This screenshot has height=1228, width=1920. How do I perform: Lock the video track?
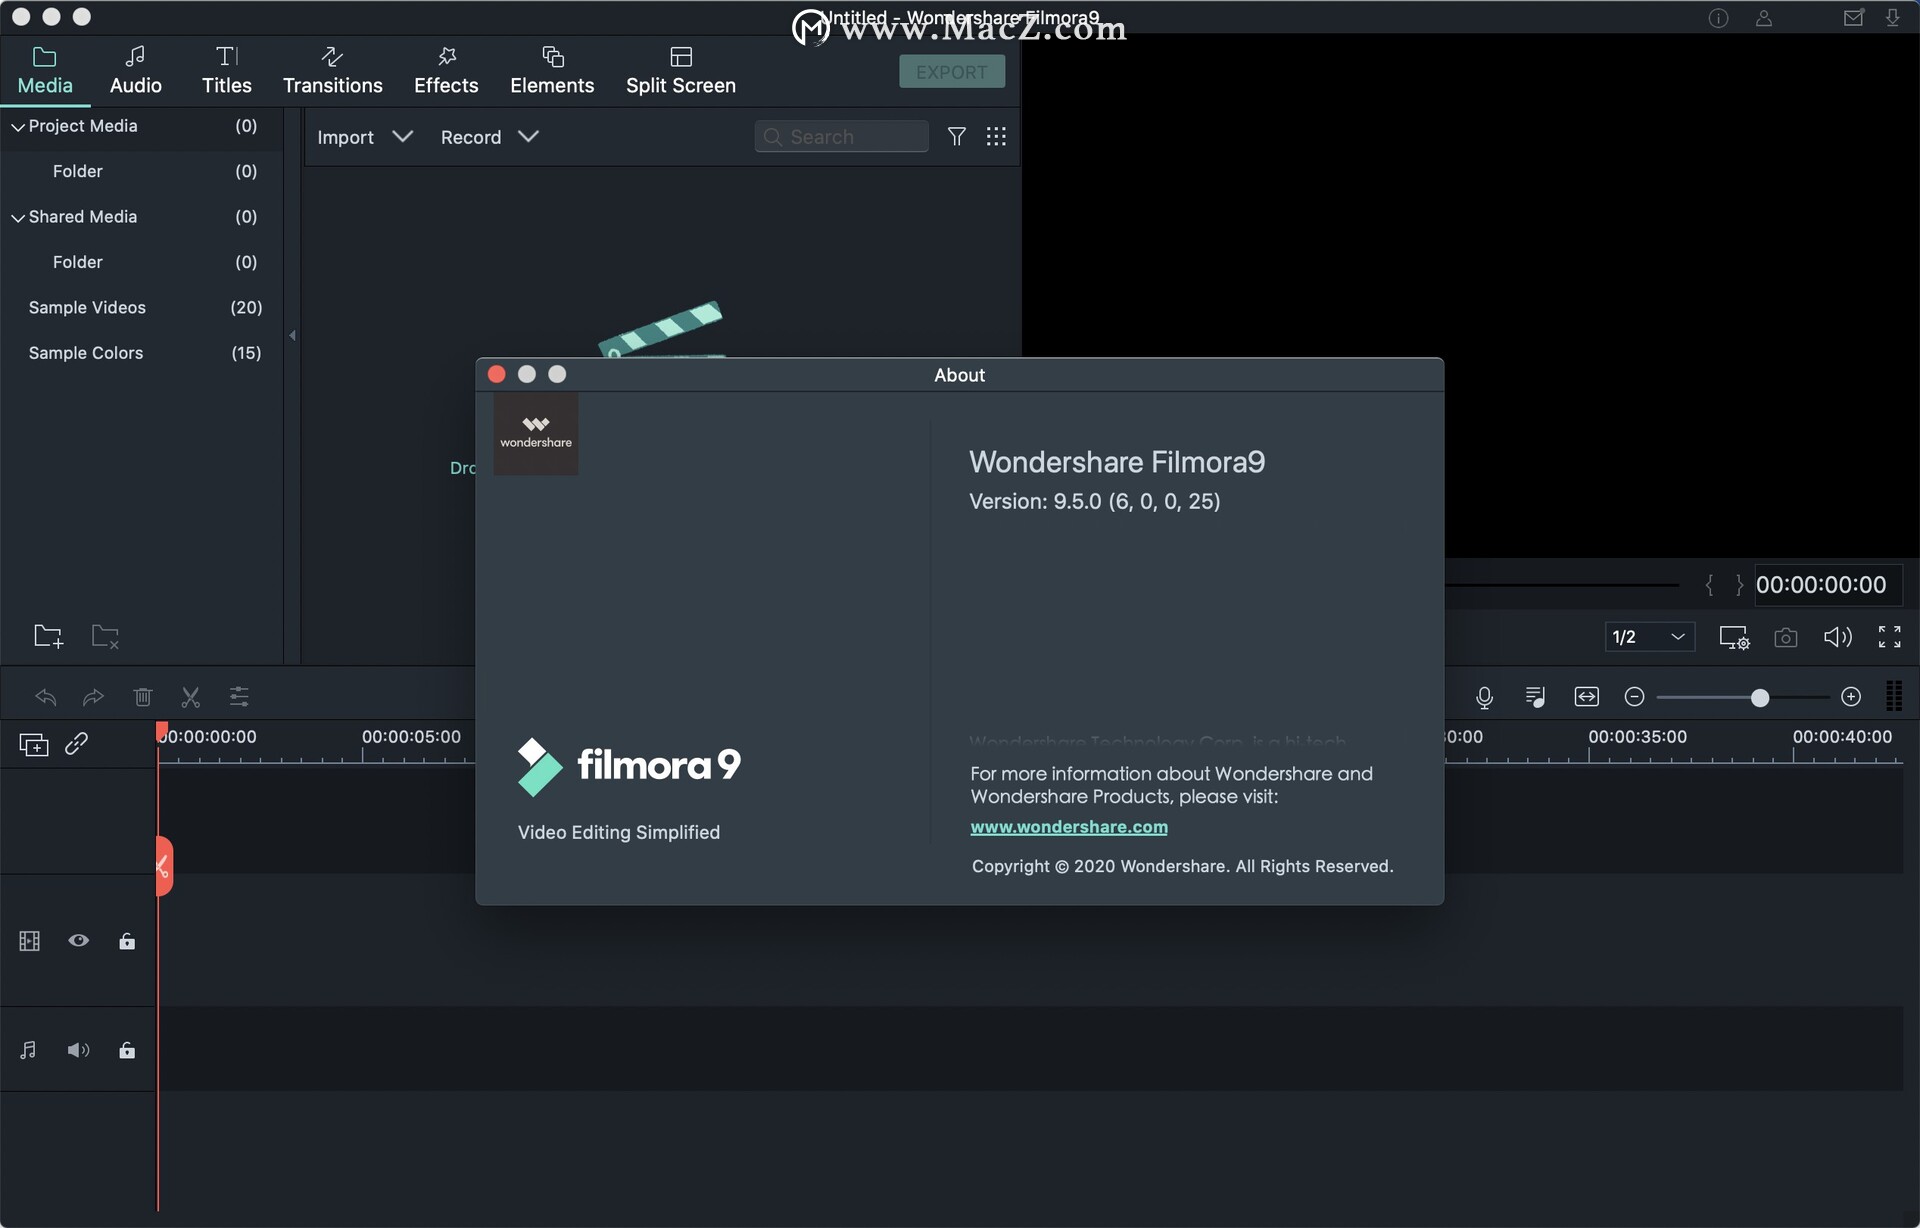(127, 941)
